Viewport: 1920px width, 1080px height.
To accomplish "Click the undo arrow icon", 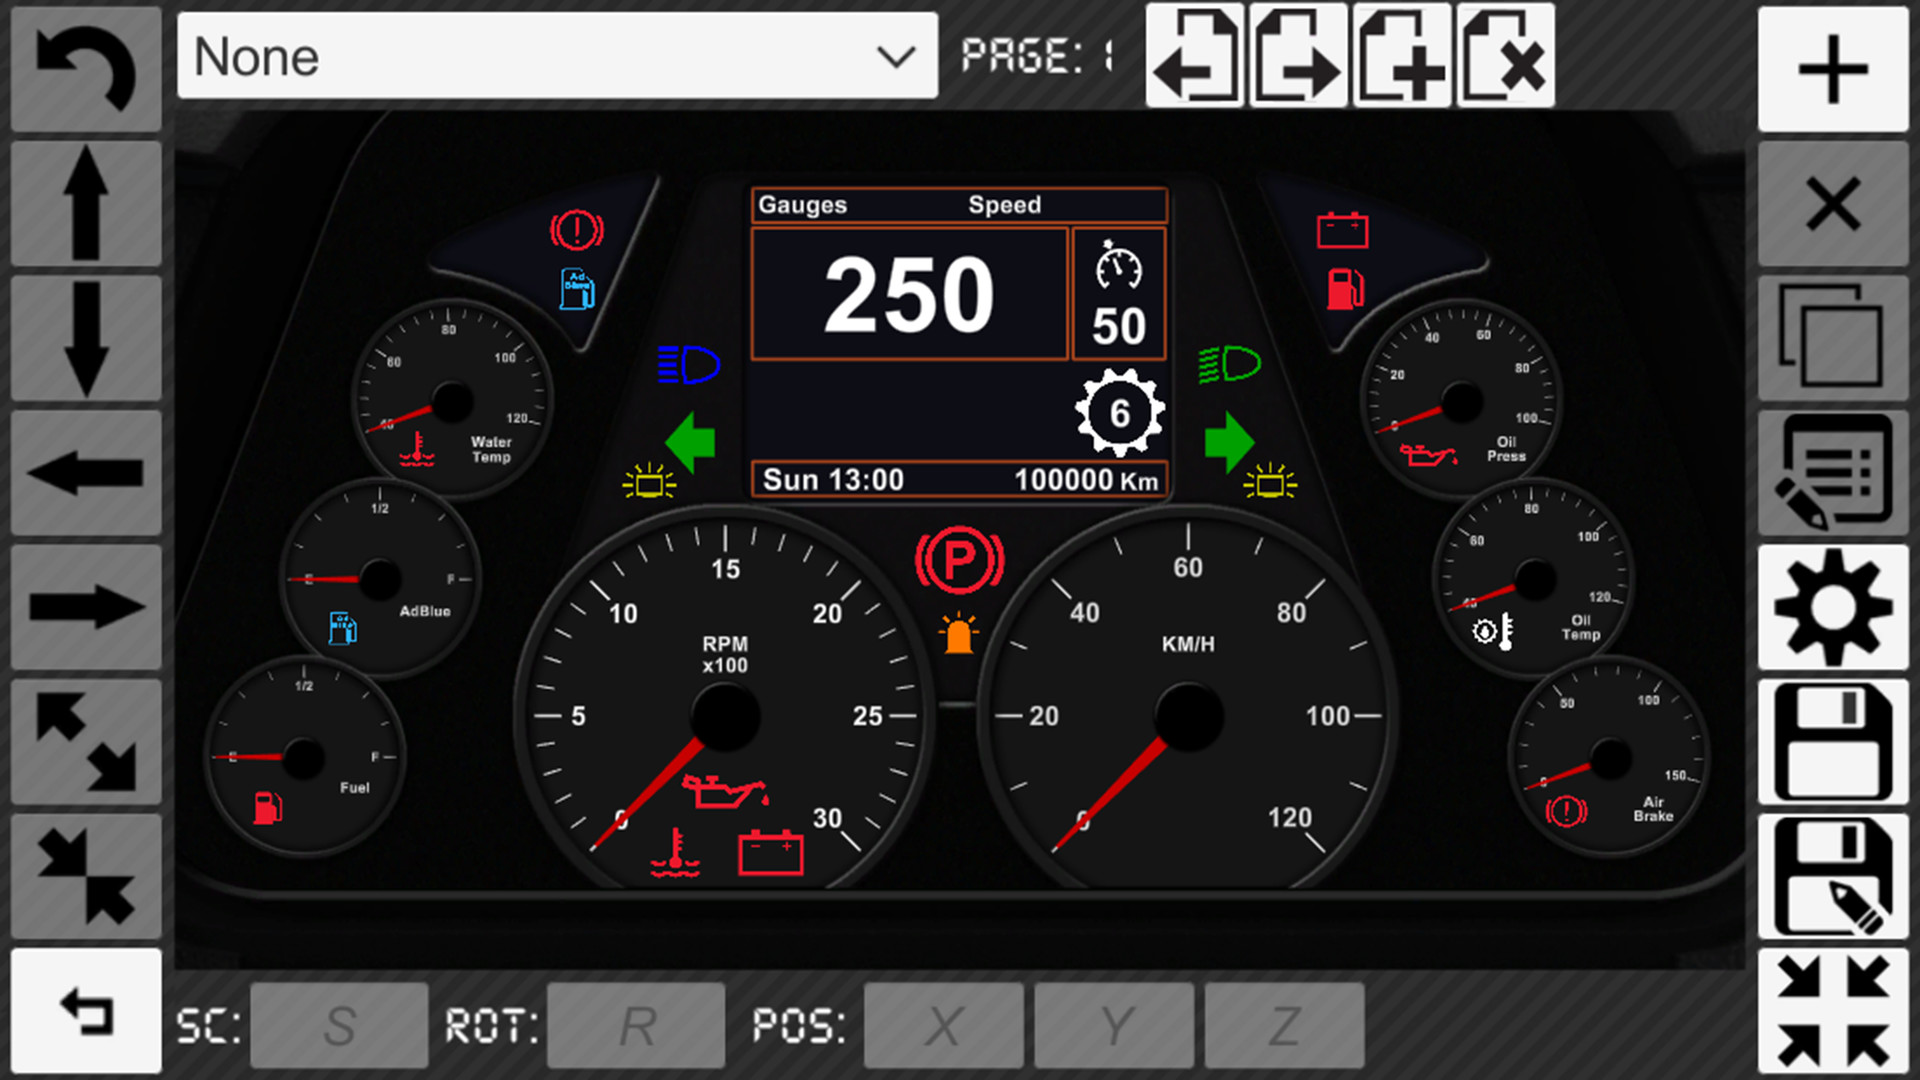I will click(x=85, y=67).
